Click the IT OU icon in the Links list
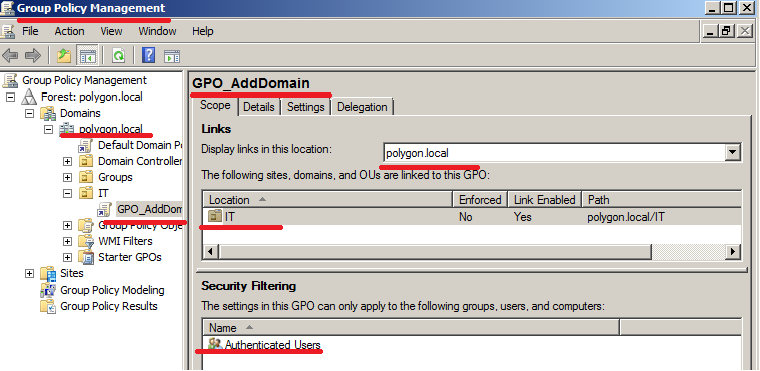760x371 pixels. click(215, 216)
